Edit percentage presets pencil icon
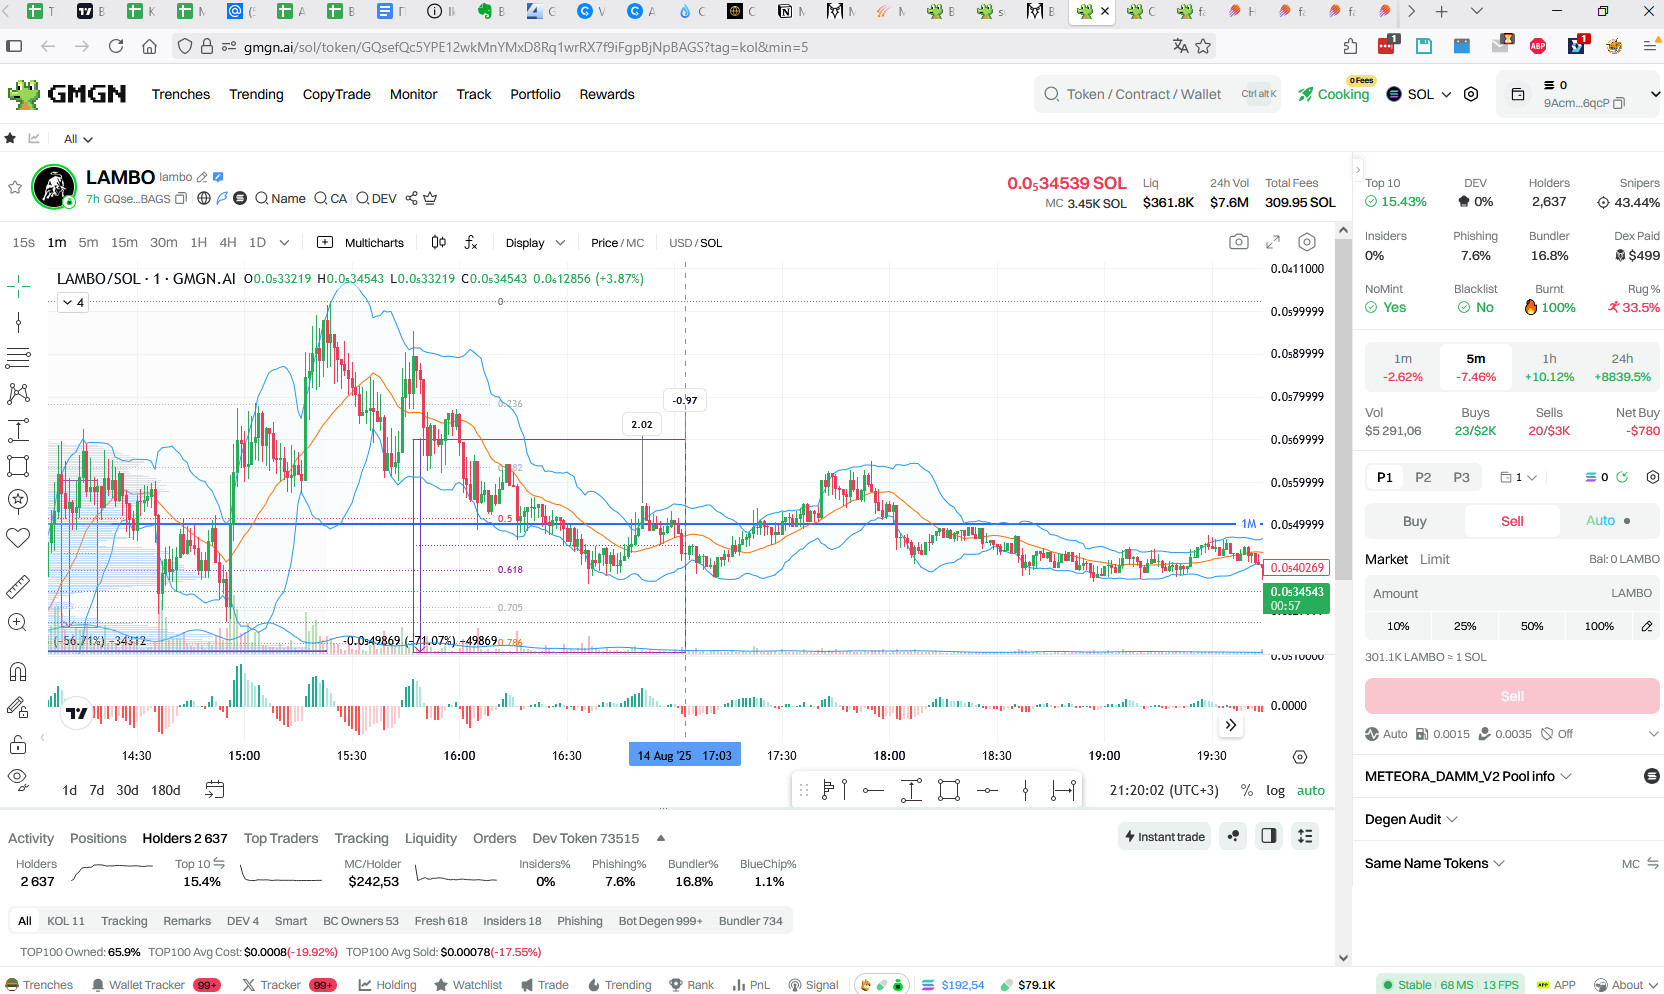The height and width of the screenshot is (994, 1664). 1647,626
